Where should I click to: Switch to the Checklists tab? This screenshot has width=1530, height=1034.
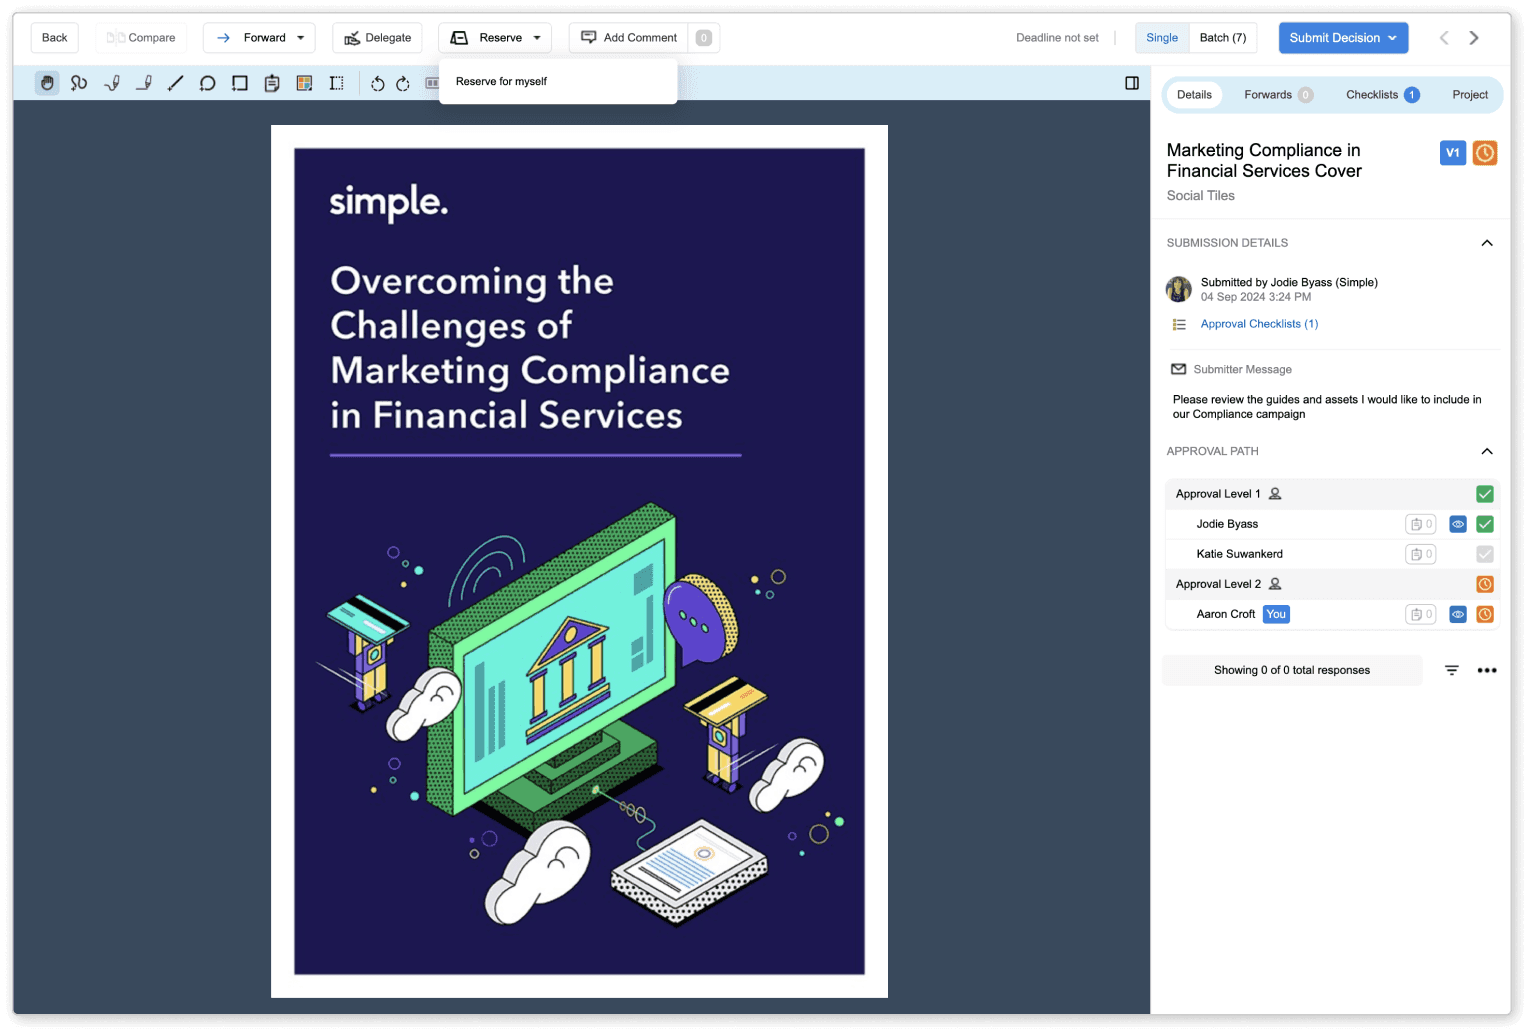(1381, 95)
